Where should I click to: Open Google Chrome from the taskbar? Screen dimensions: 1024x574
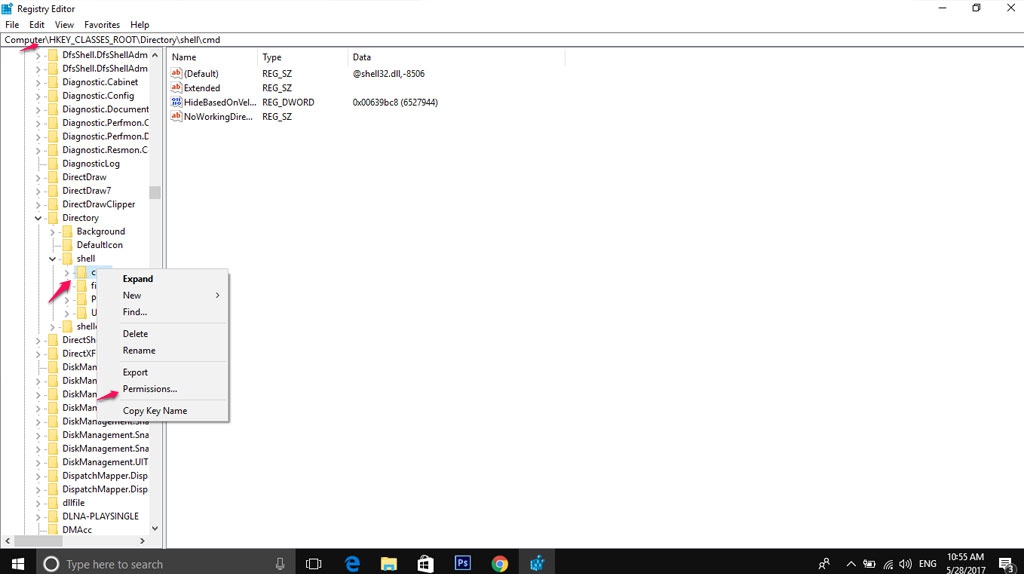click(500, 563)
